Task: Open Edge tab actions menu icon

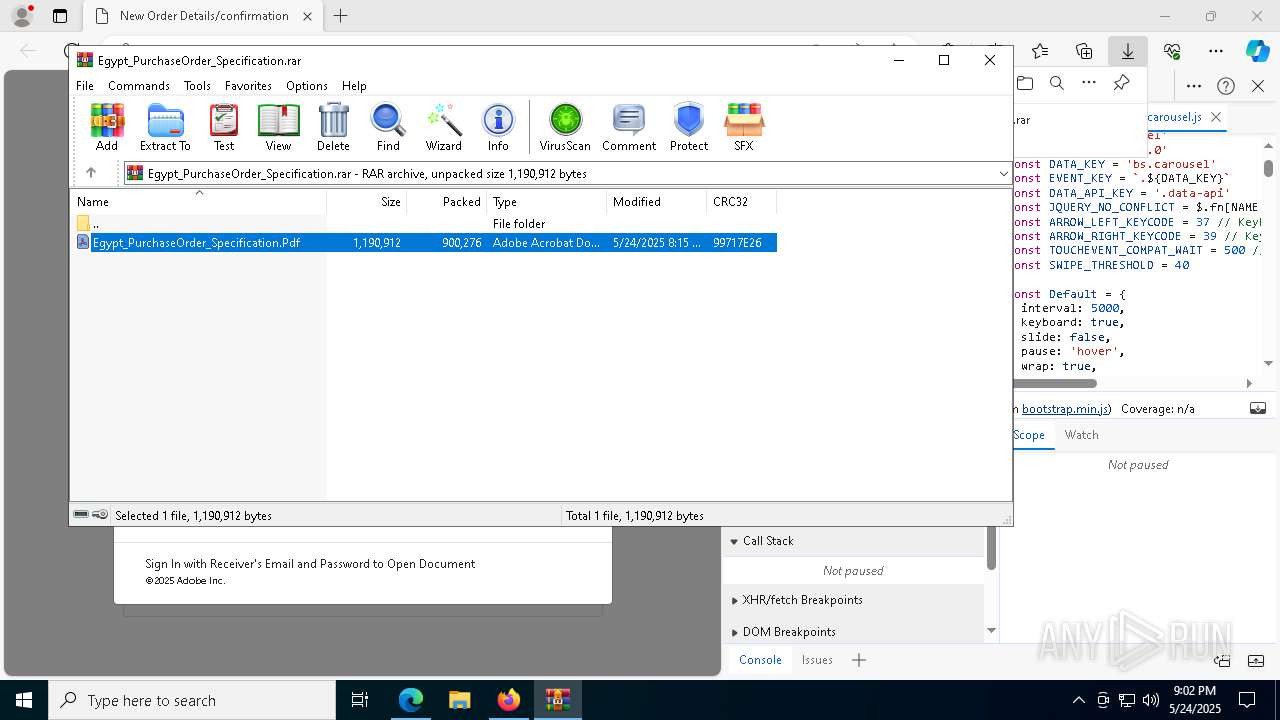Action: coord(60,16)
